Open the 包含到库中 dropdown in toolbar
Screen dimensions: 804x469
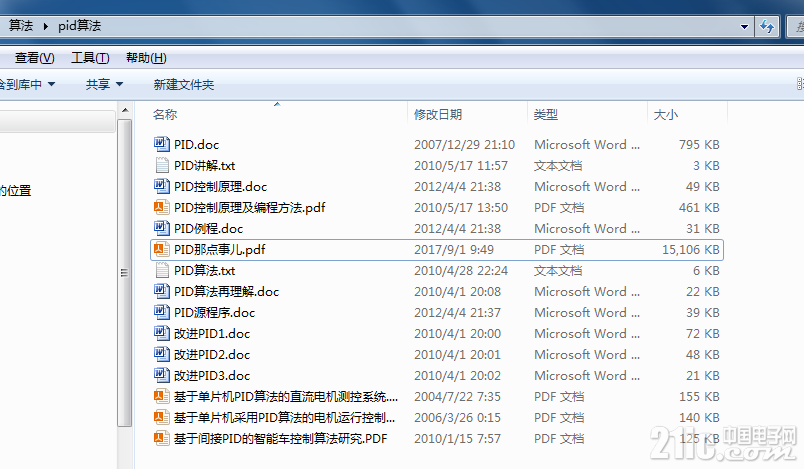pos(27,84)
